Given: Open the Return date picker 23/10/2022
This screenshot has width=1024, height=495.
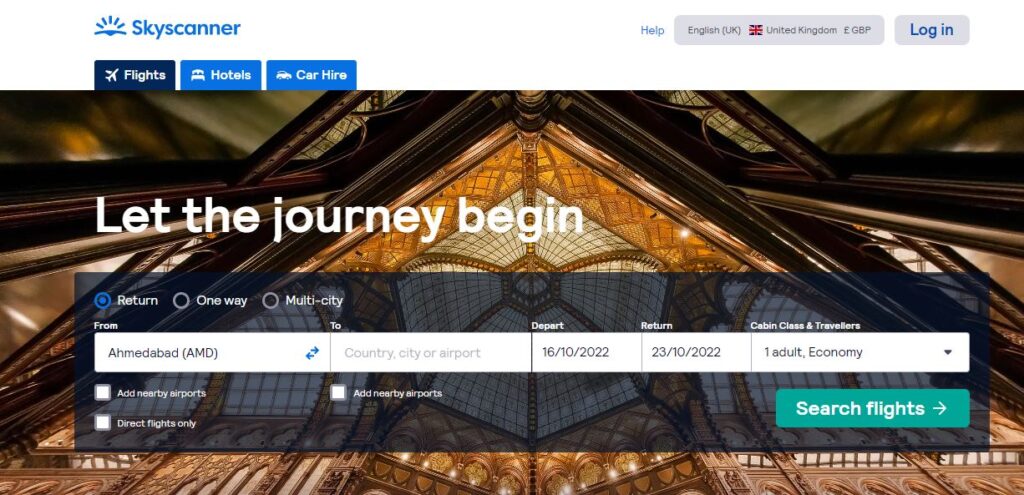Looking at the screenshot, I should (696, 353).
